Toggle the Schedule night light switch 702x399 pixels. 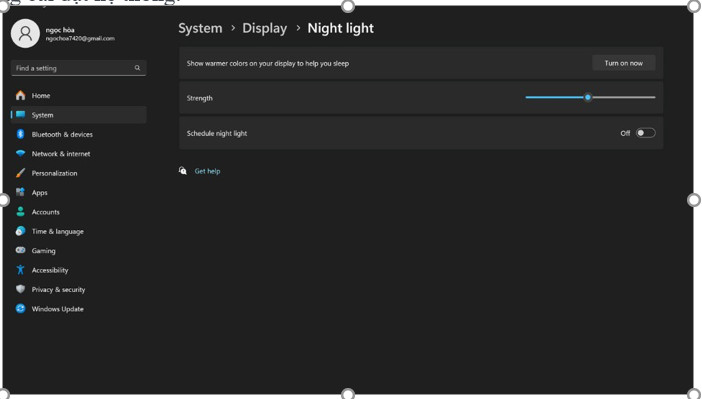coord(646,133)
